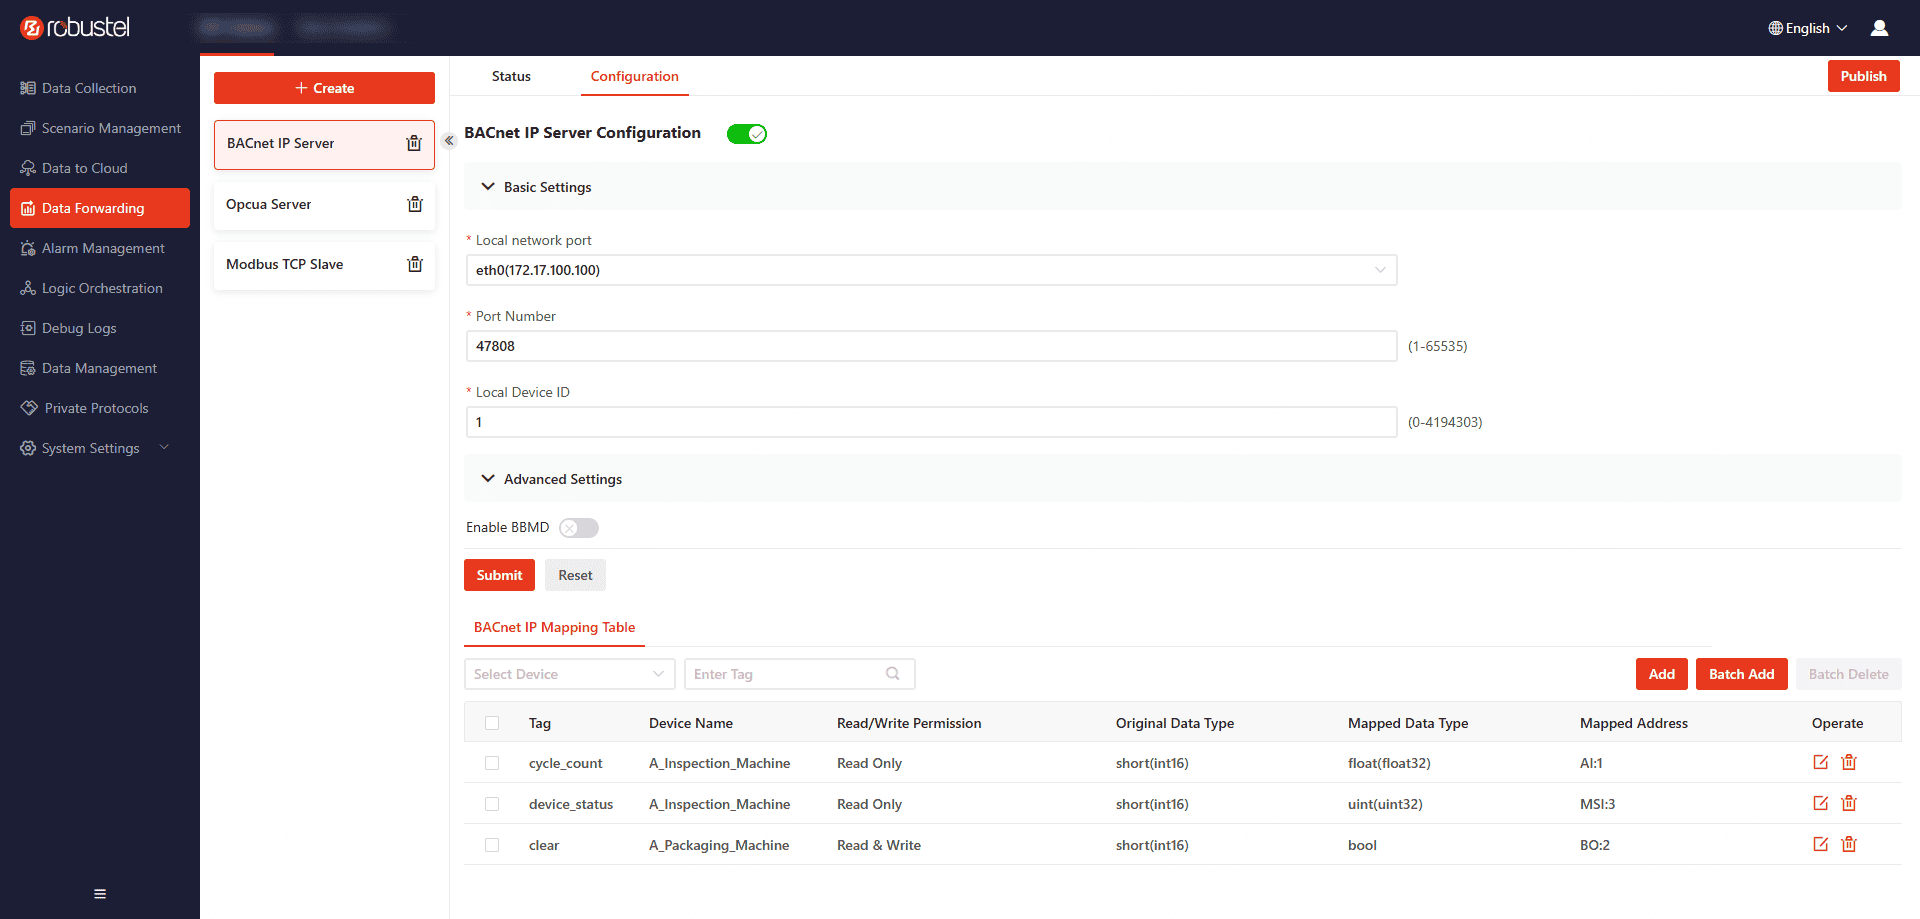This screenshot has height=919, width=1920.
Task: Collapse sidebar with hamburger icon
Action: (x=100, y=894)
